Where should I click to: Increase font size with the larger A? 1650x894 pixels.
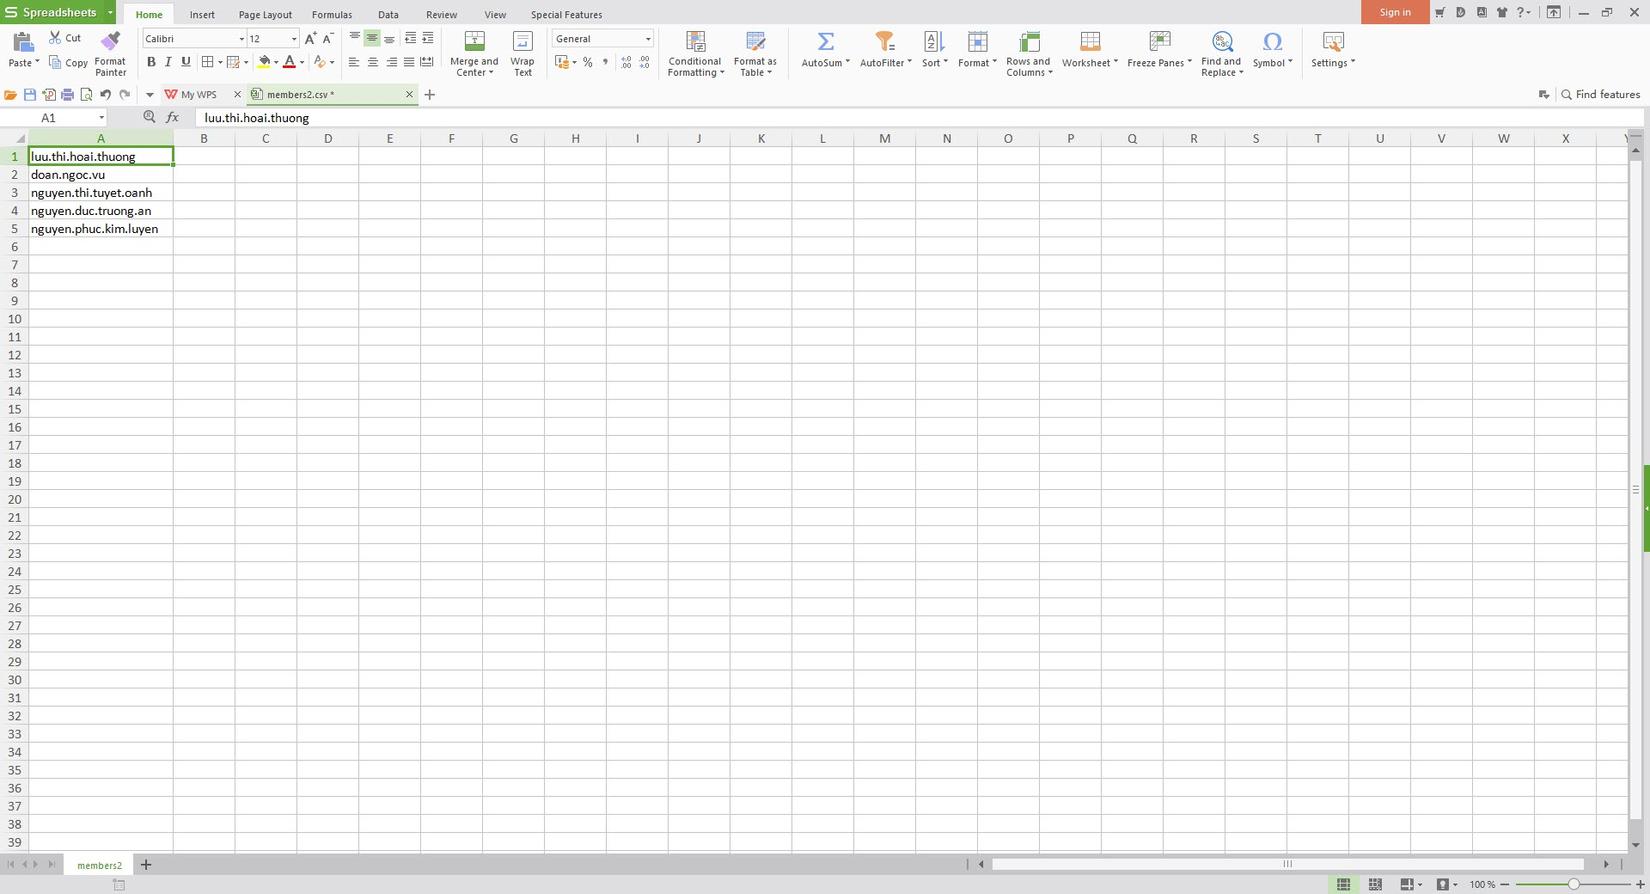click(310, 38)
